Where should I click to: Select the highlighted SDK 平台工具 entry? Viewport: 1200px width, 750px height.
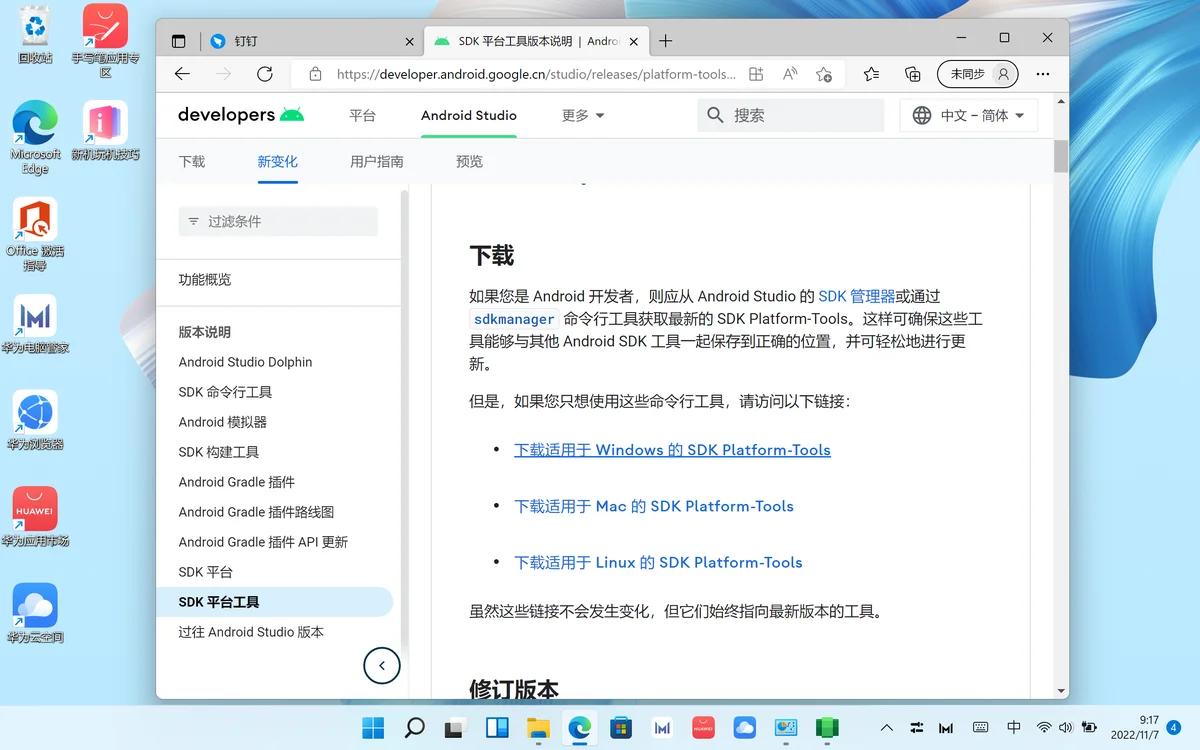coord(275,602)
